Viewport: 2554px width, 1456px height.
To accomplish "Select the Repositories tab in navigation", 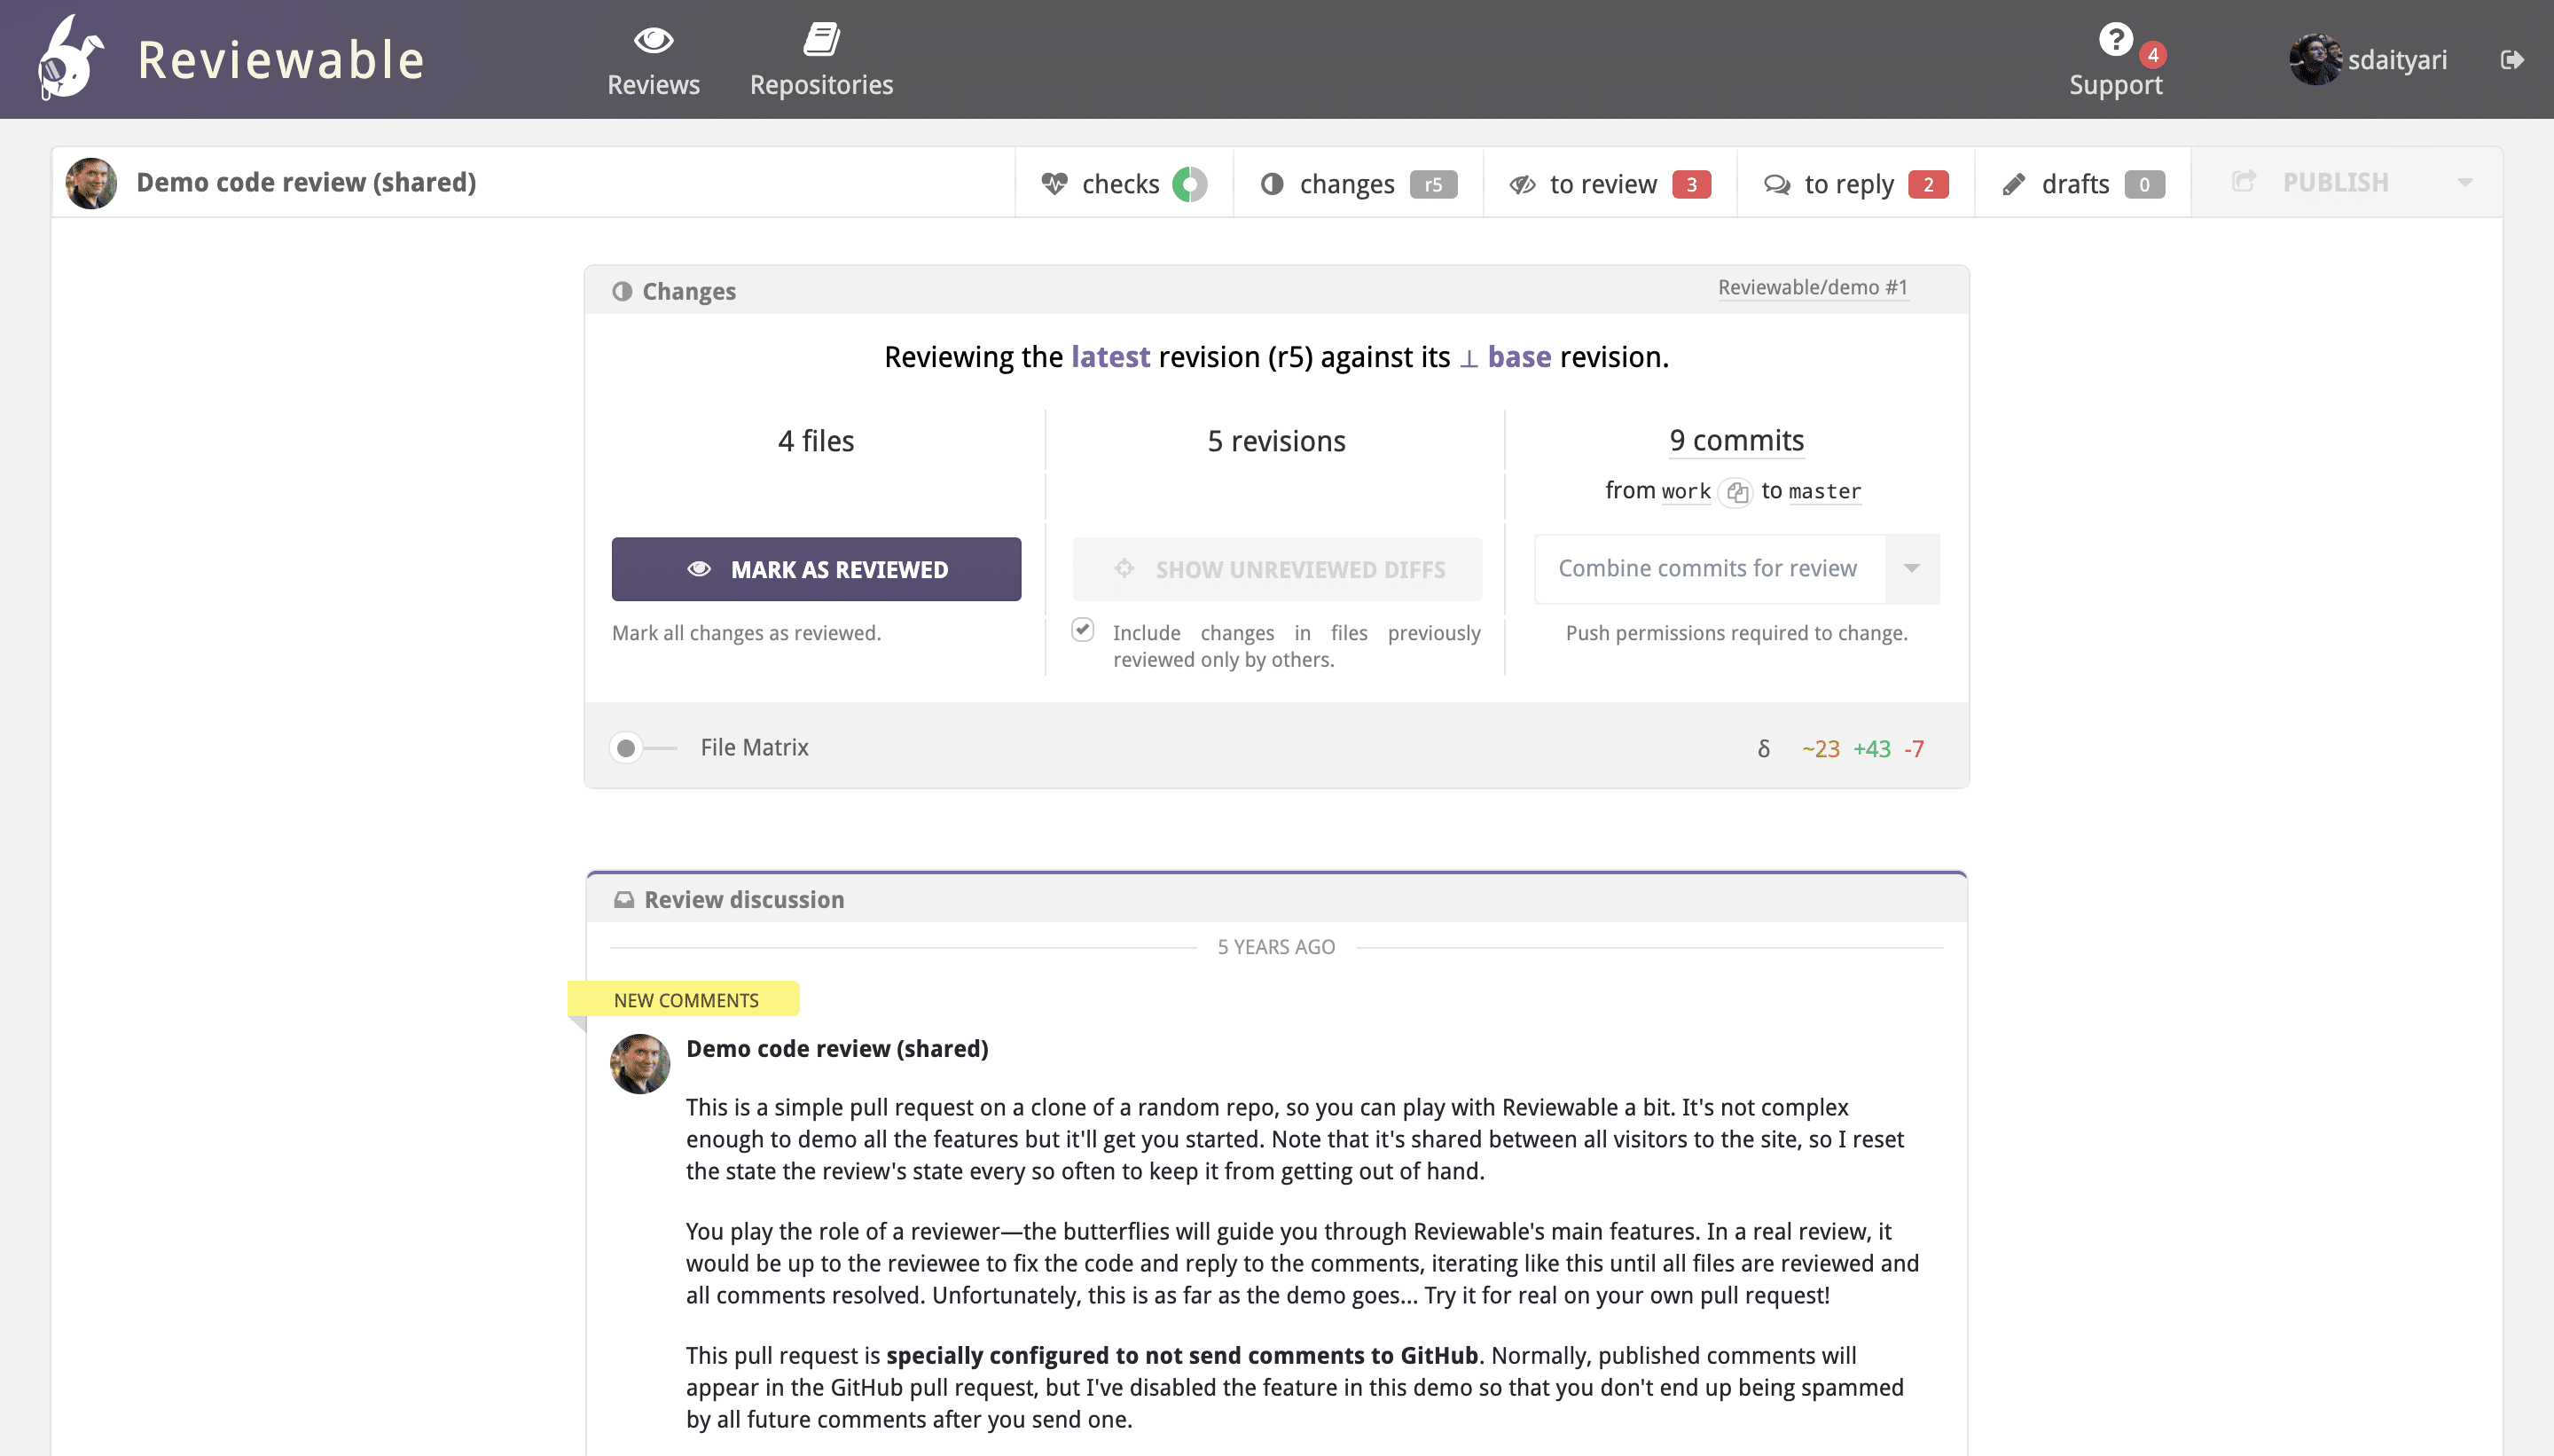I will pyautogui.click(x=821, y=59).
